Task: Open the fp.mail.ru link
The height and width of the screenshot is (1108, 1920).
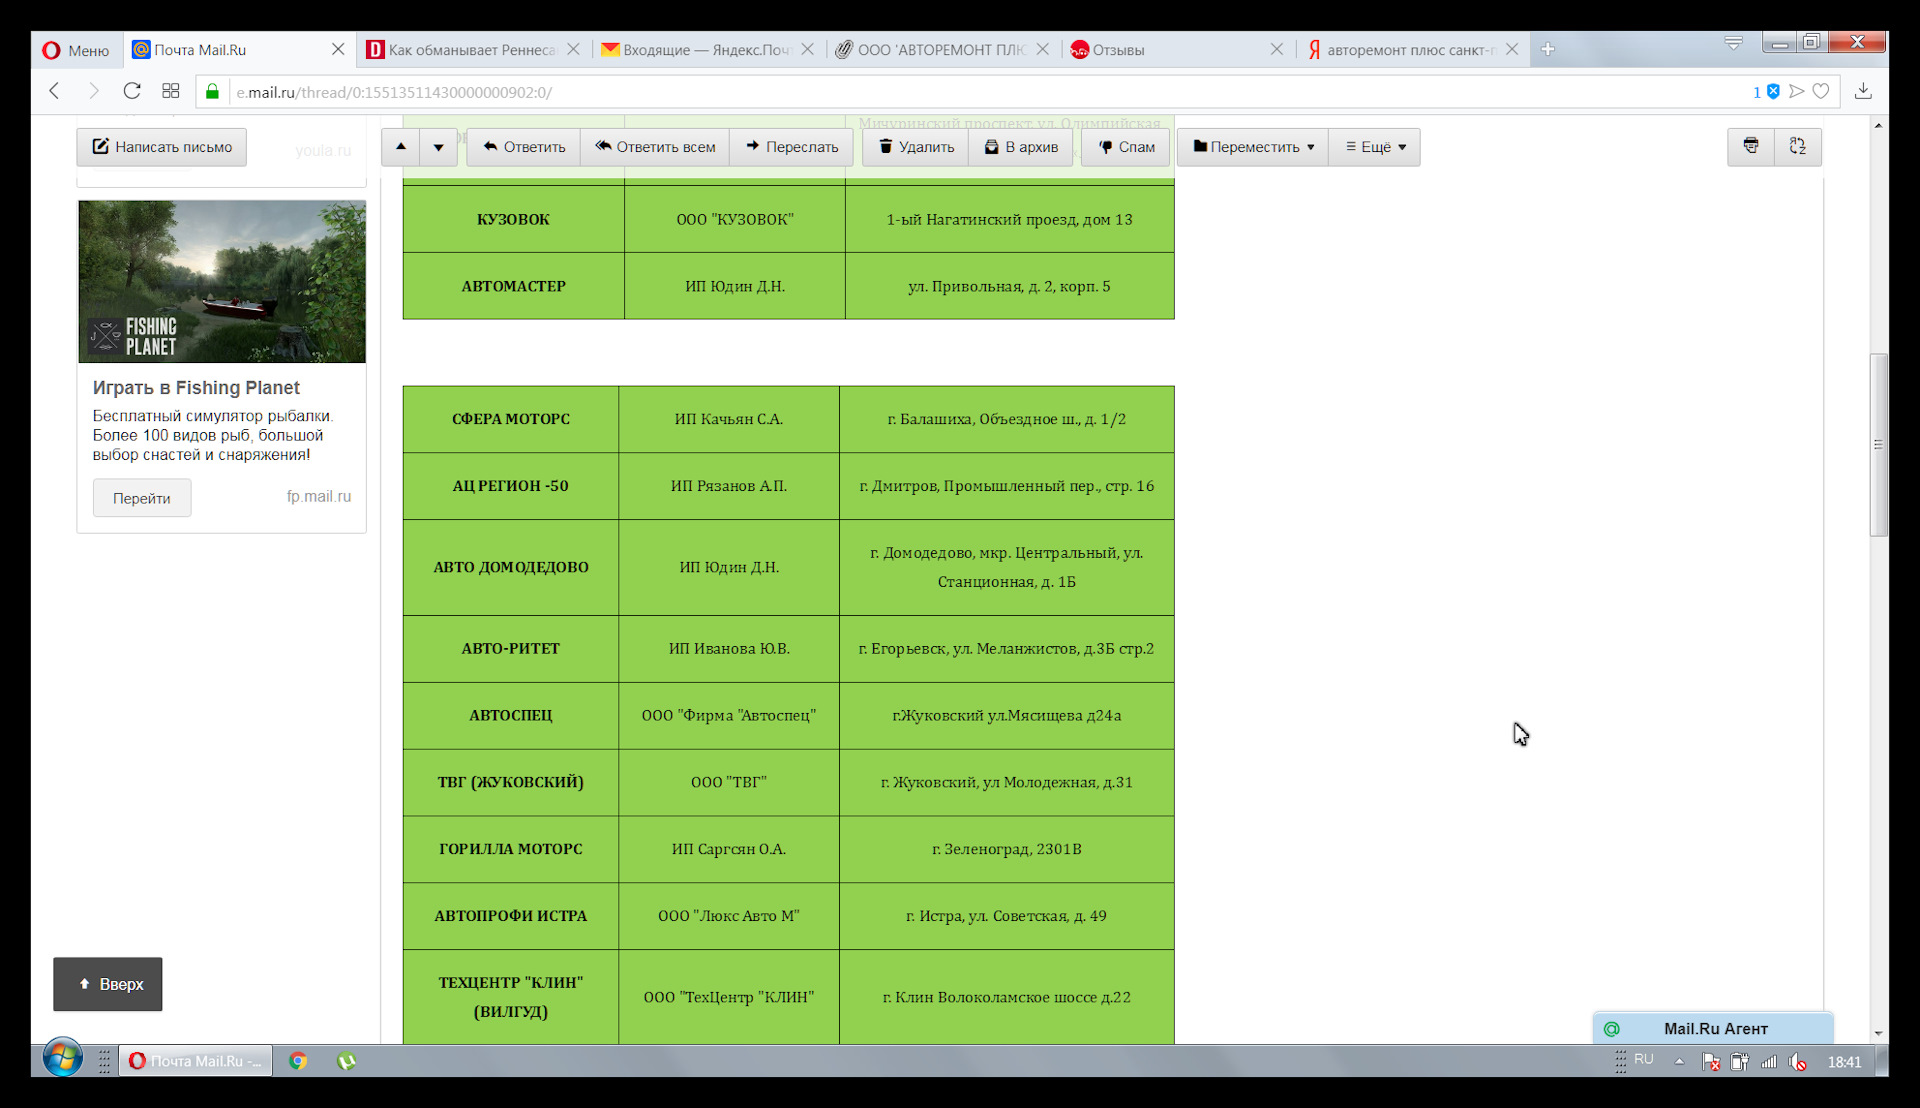Action: tap(319, 497)
